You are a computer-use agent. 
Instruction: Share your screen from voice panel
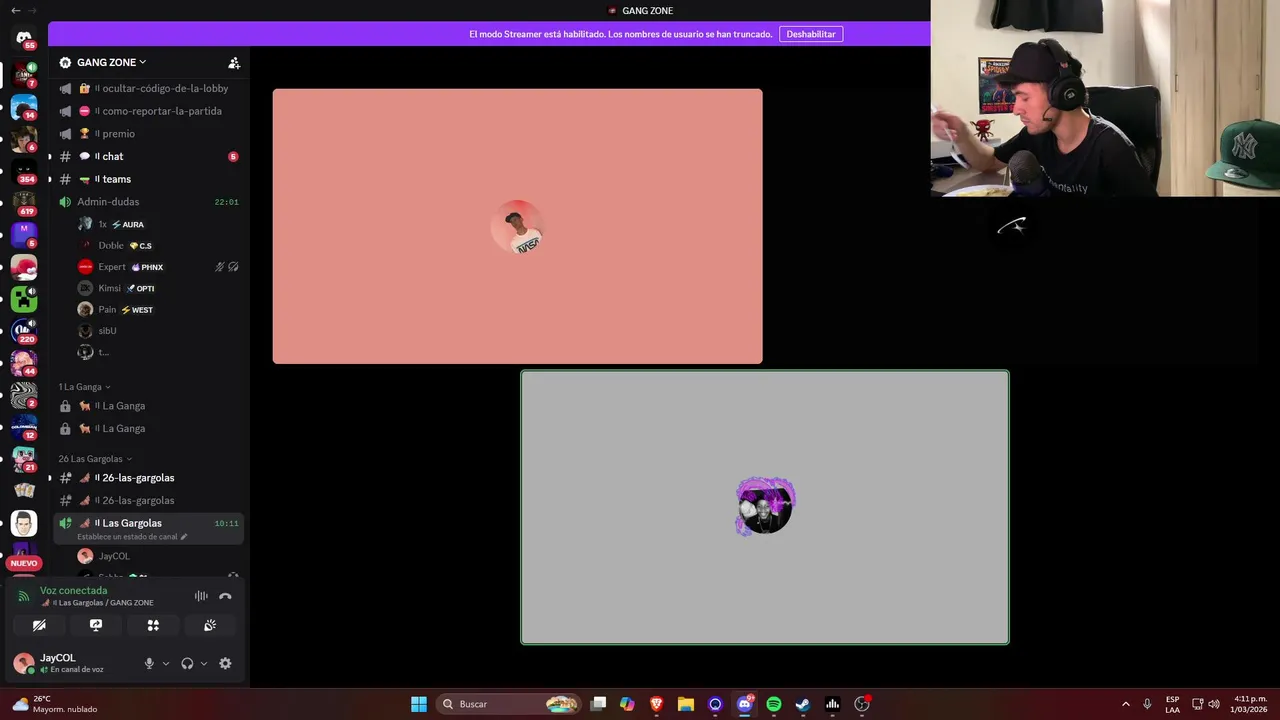(x=96, y=625)
